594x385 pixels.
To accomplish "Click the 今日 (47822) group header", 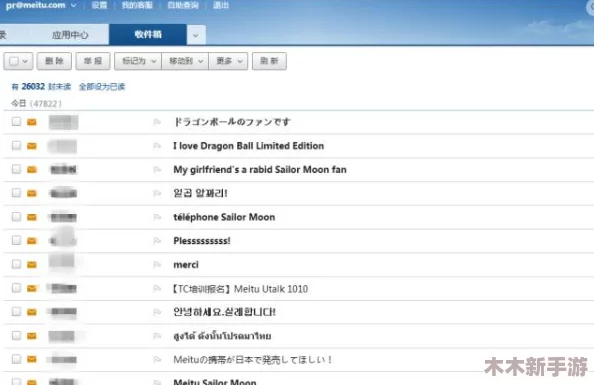I will [36, 103].
